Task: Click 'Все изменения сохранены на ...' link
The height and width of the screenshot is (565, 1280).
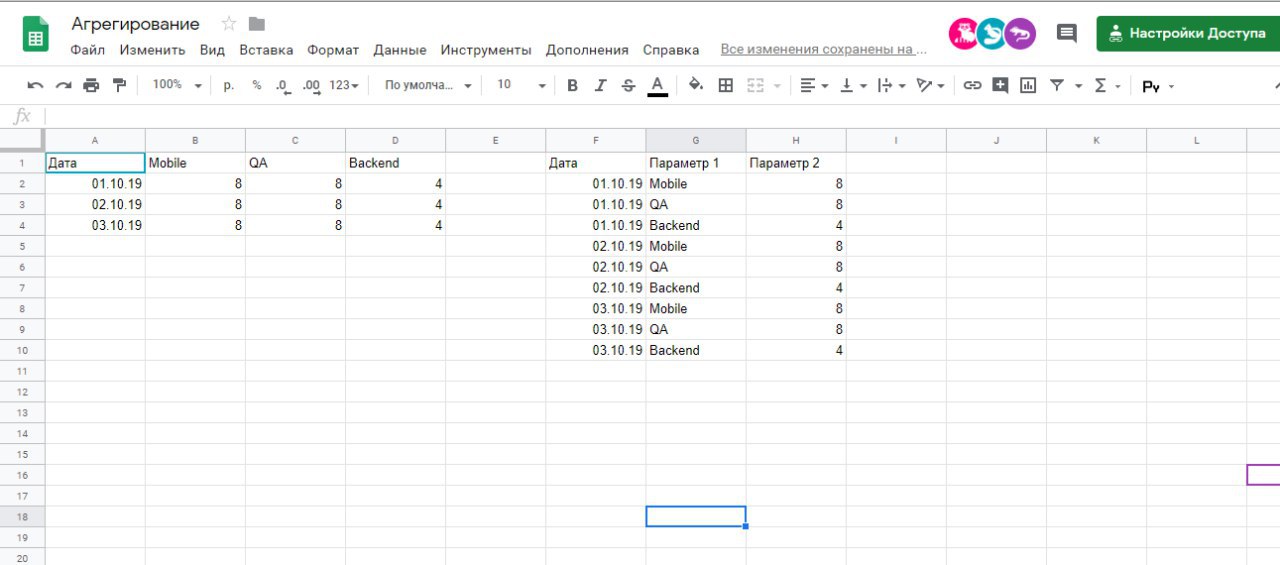Action: [824, 50]
